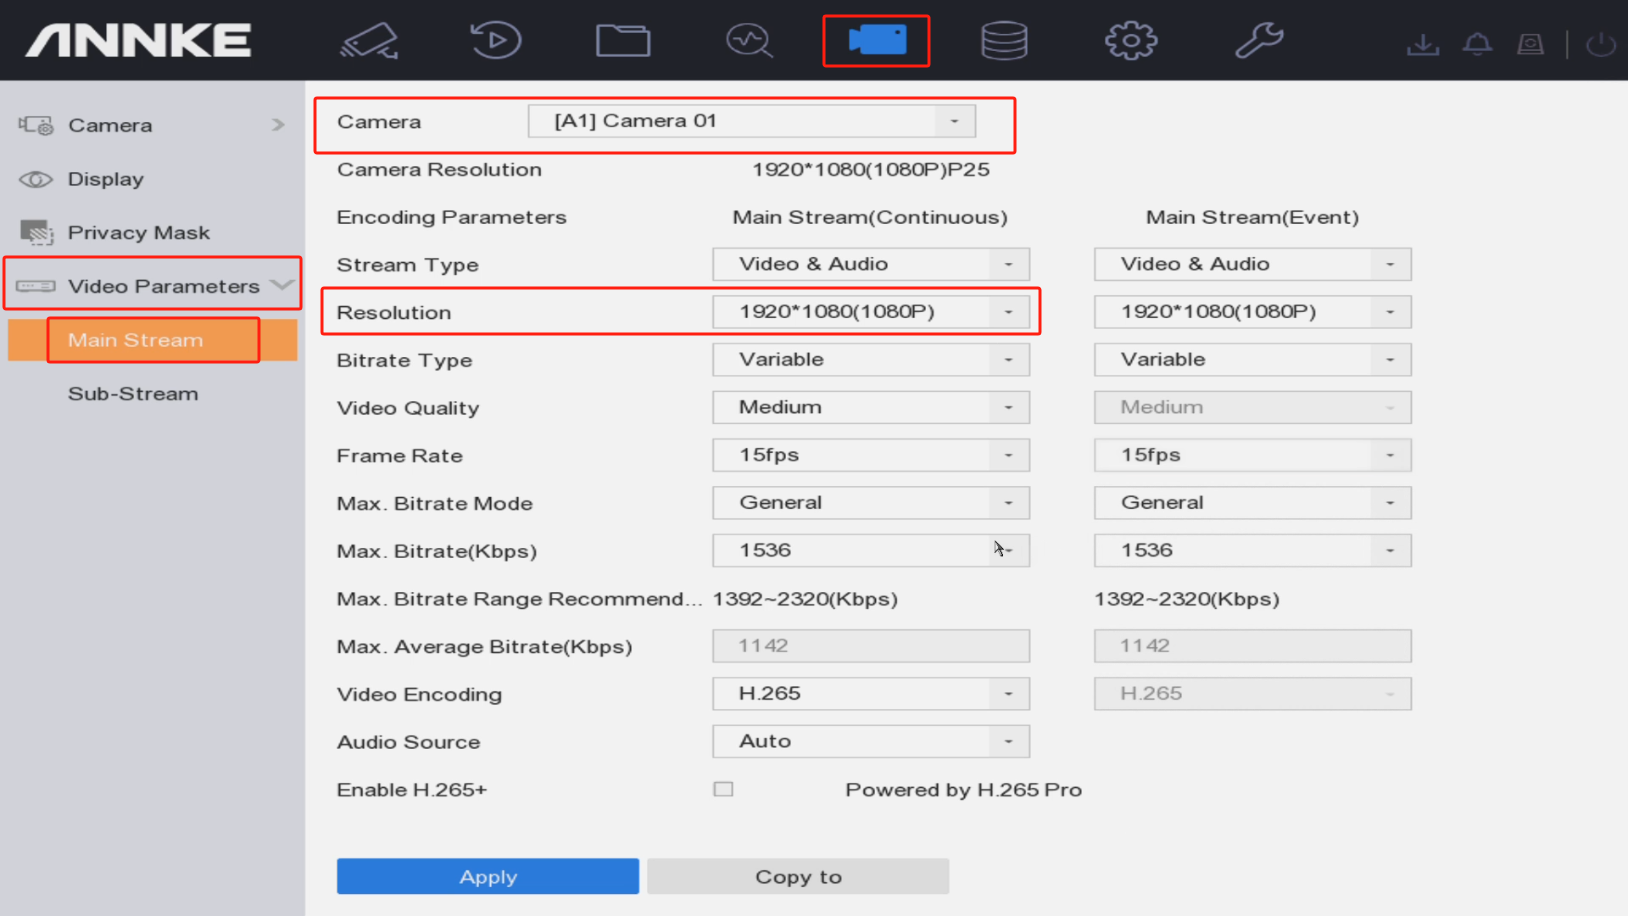Open the Smart Analysis search icon
This screenshot has height=916, width=1628.
pos(749,41)
